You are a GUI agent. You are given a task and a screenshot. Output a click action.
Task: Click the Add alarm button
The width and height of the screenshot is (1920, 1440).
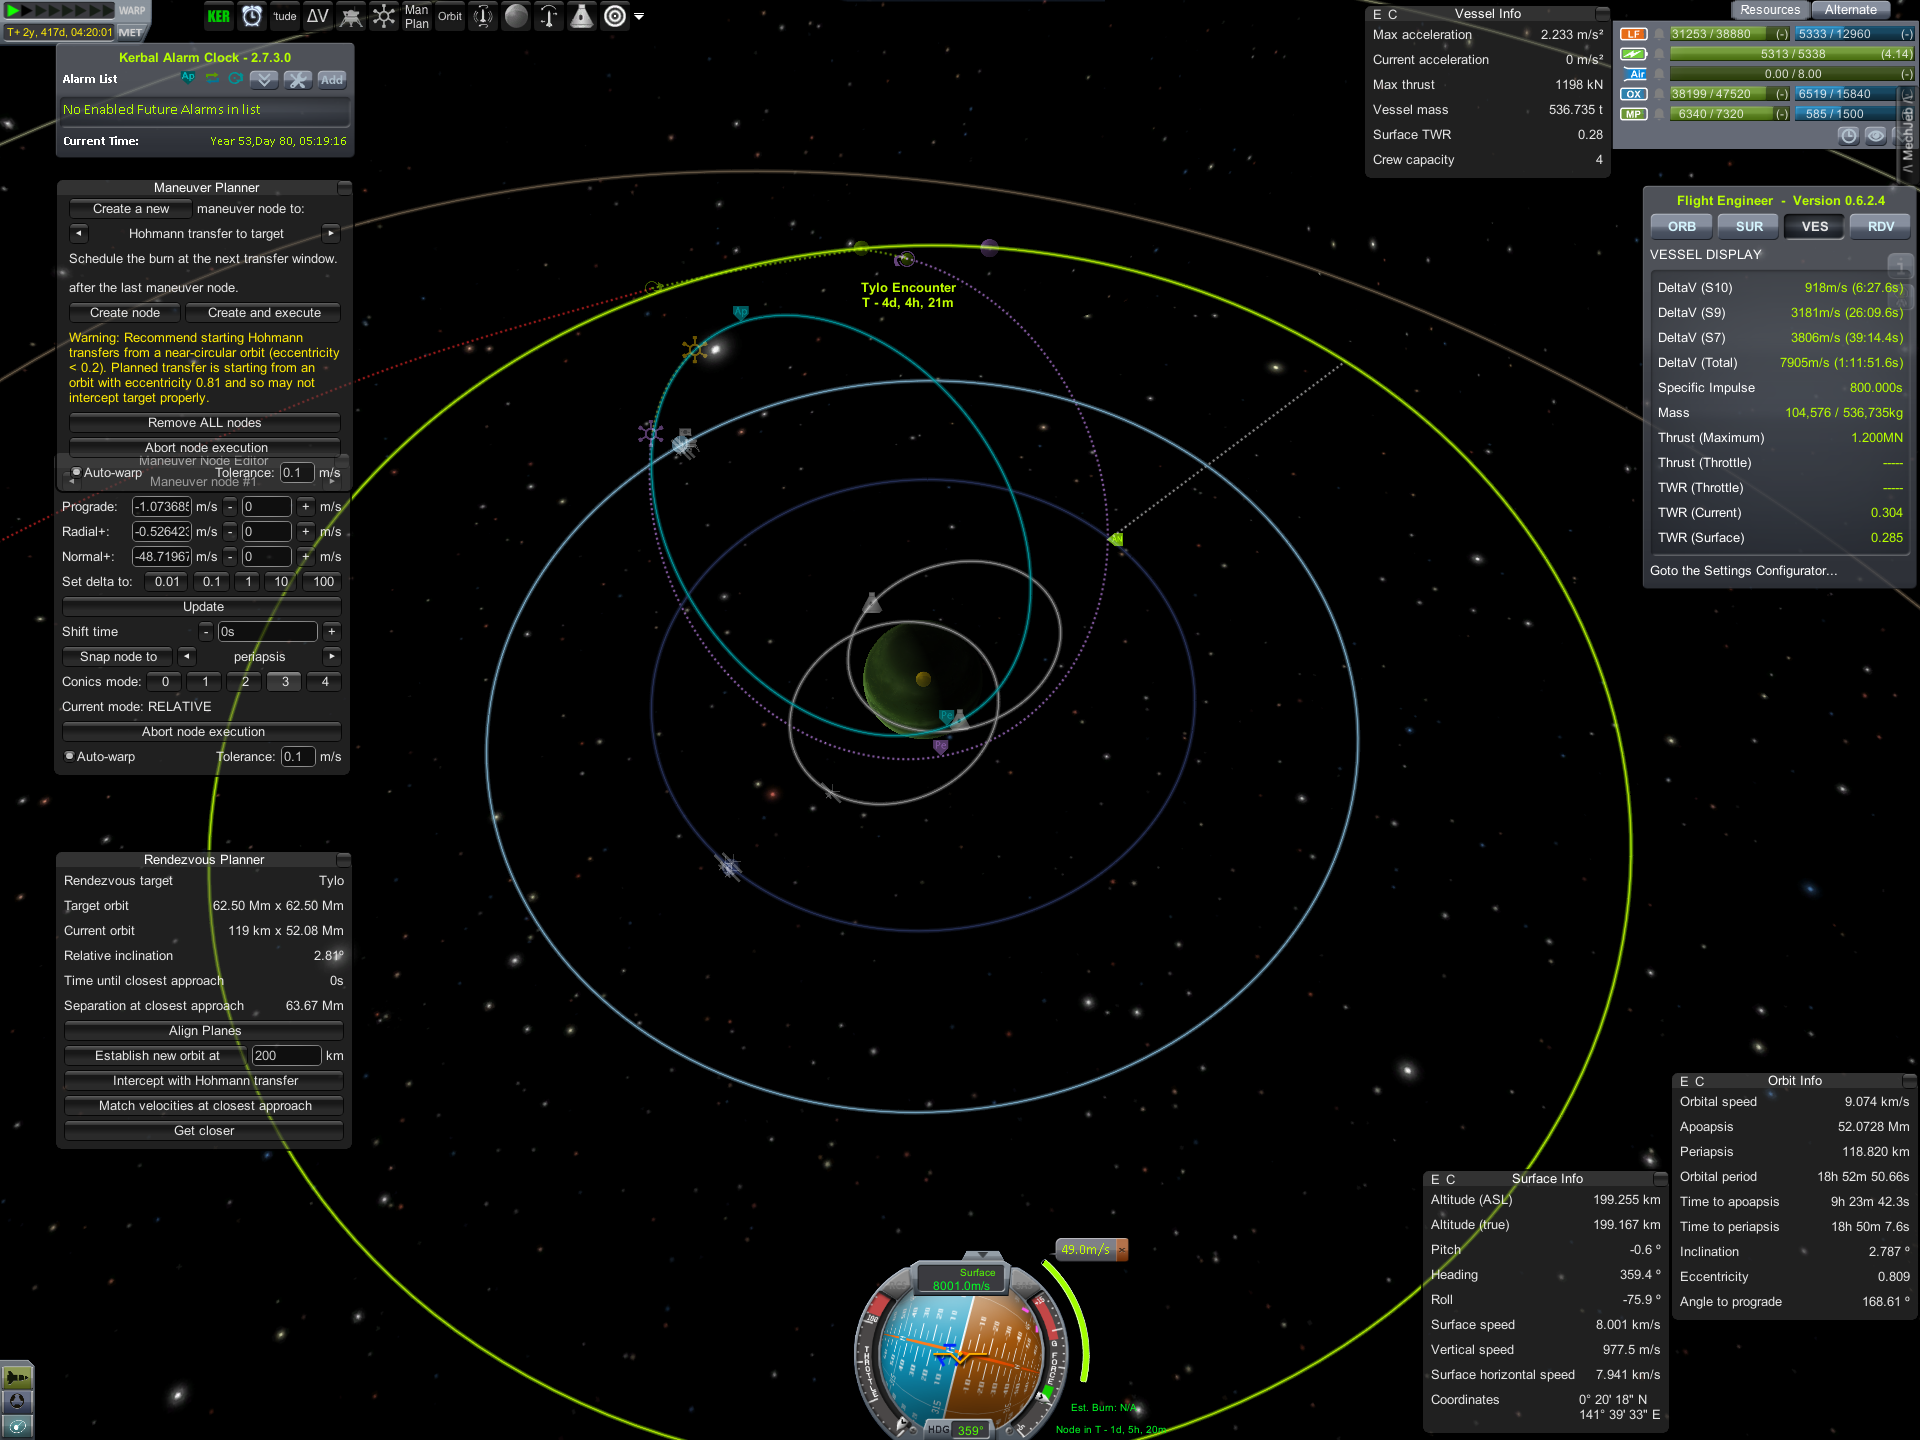[332, 79]
